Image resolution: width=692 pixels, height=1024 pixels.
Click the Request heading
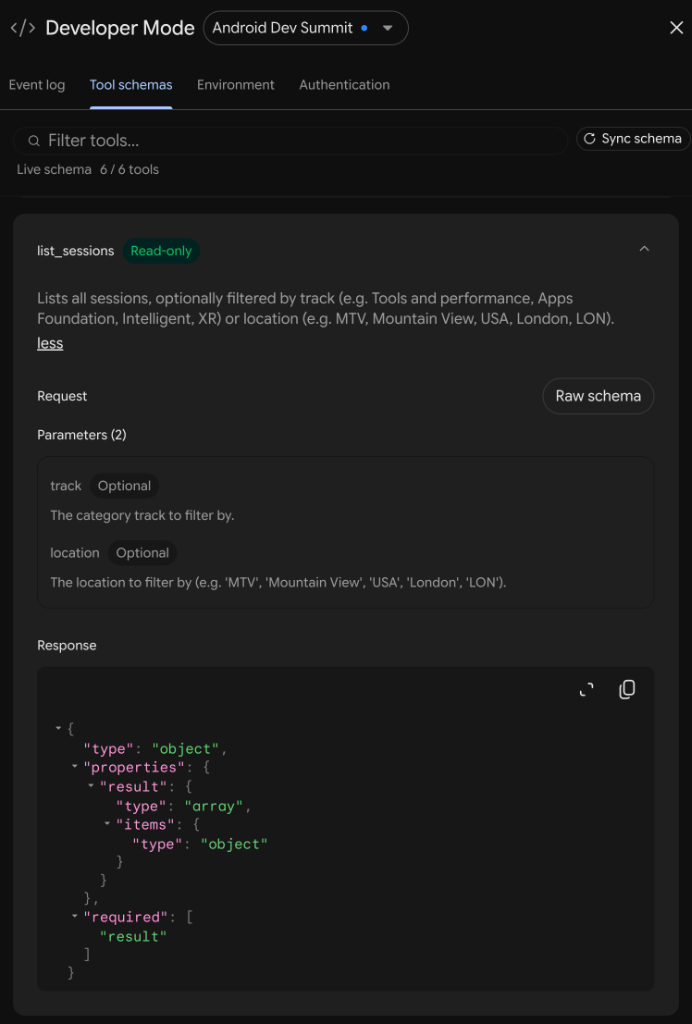coord(62,396)
